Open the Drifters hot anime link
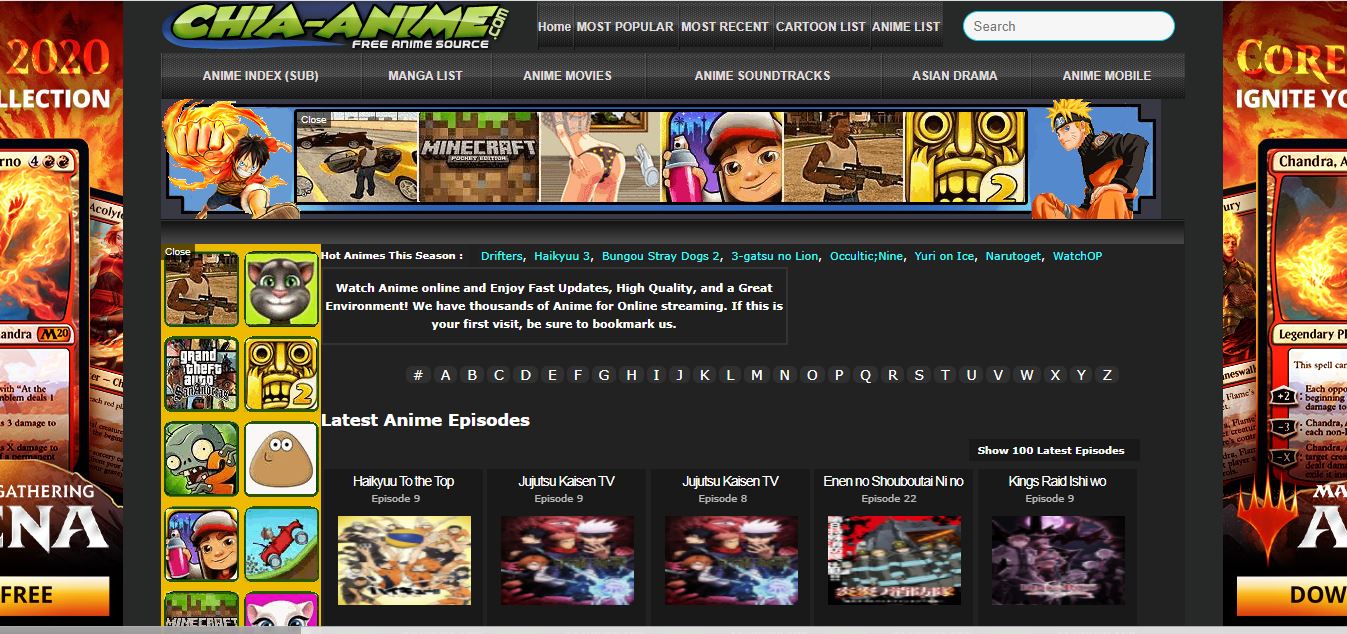The height and width of the screenshot is (634, 1347). 501,256
